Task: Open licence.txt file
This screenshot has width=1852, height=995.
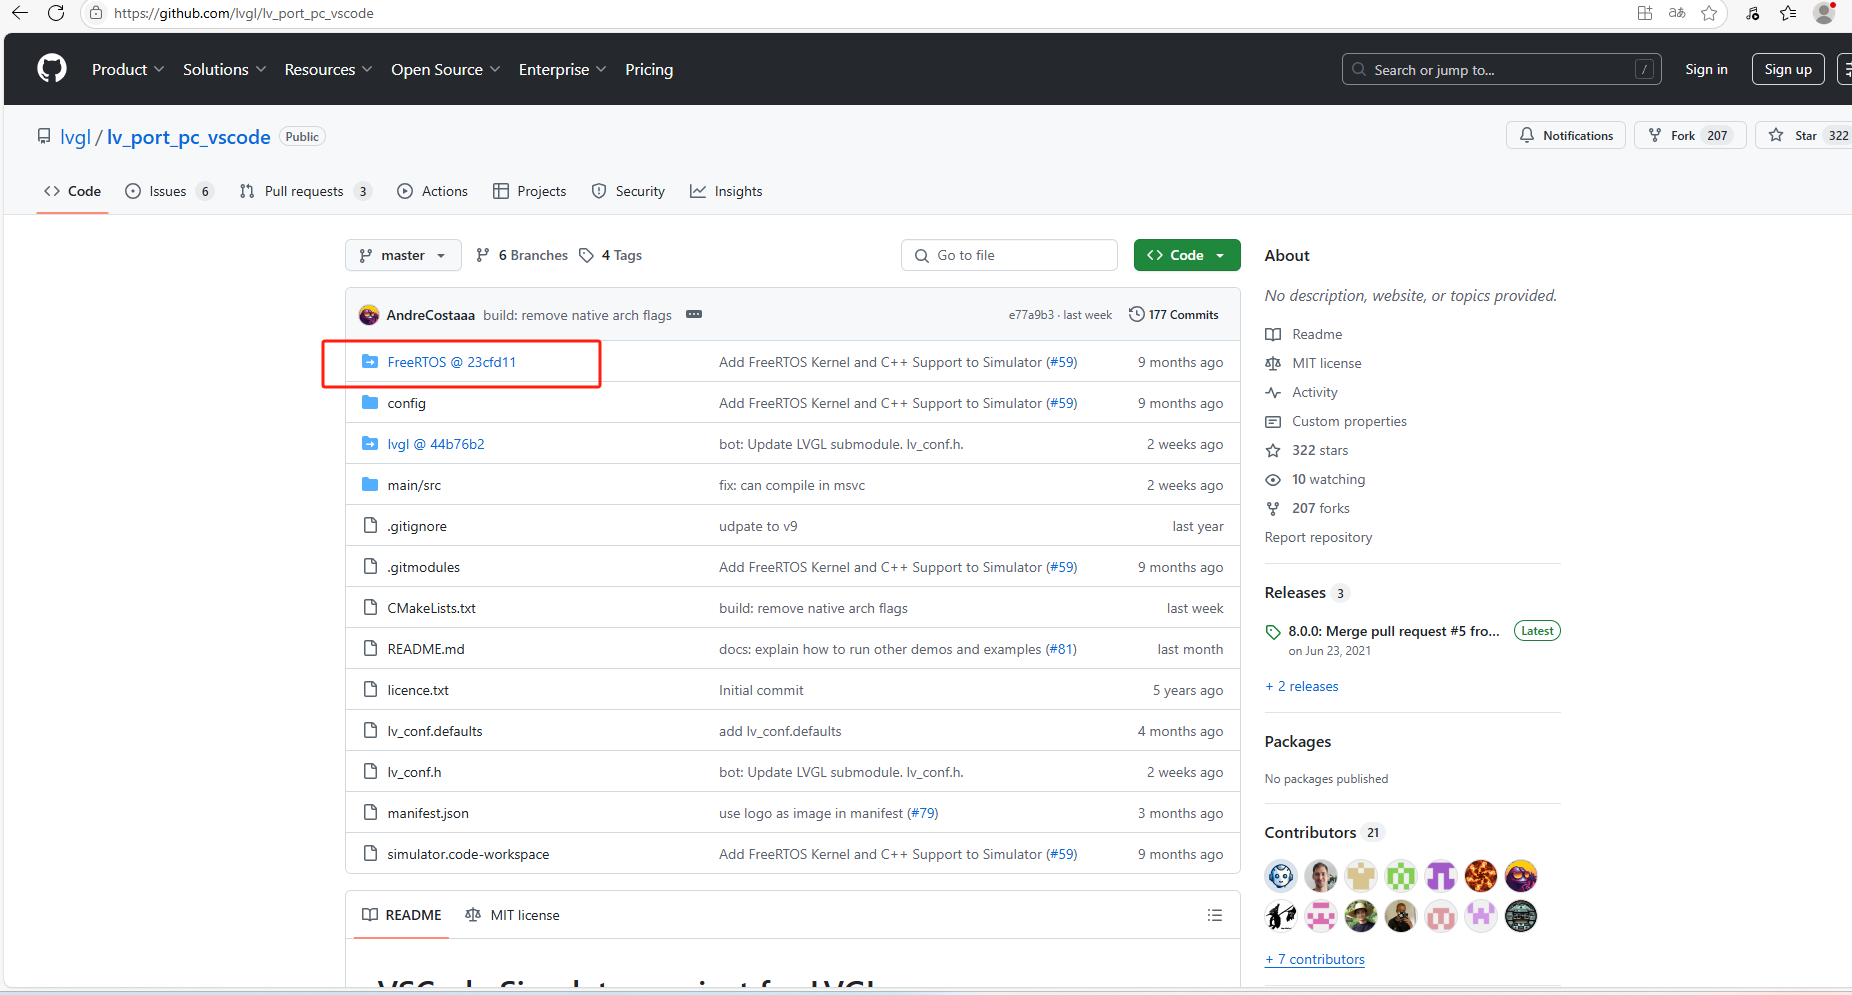Action: [418, 690]
